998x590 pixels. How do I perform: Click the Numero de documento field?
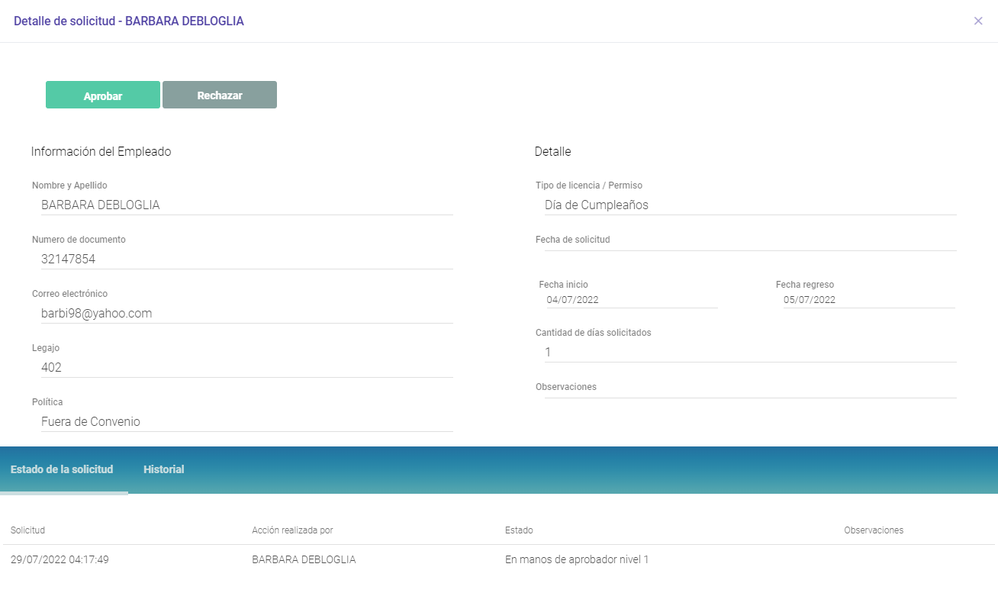pos(247,259)
